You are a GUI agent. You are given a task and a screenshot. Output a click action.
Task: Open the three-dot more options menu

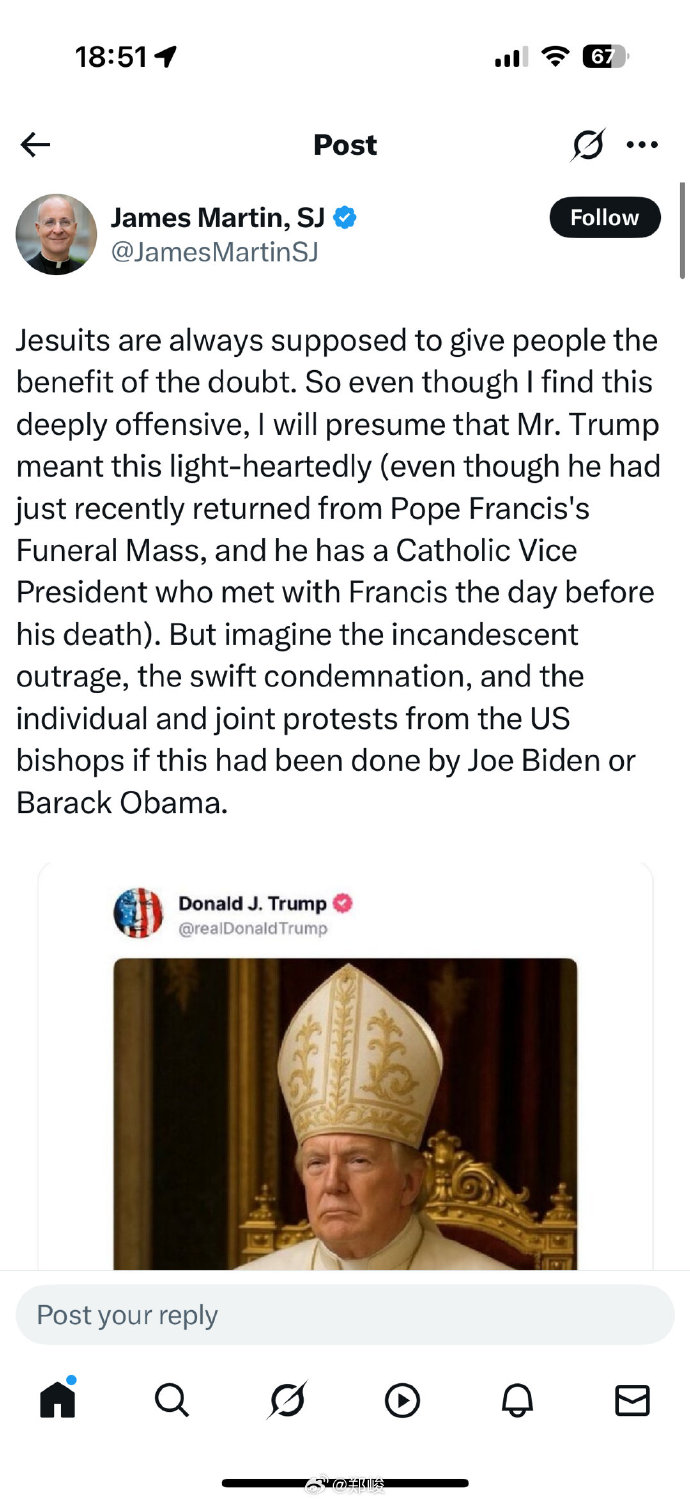point(641,145)
